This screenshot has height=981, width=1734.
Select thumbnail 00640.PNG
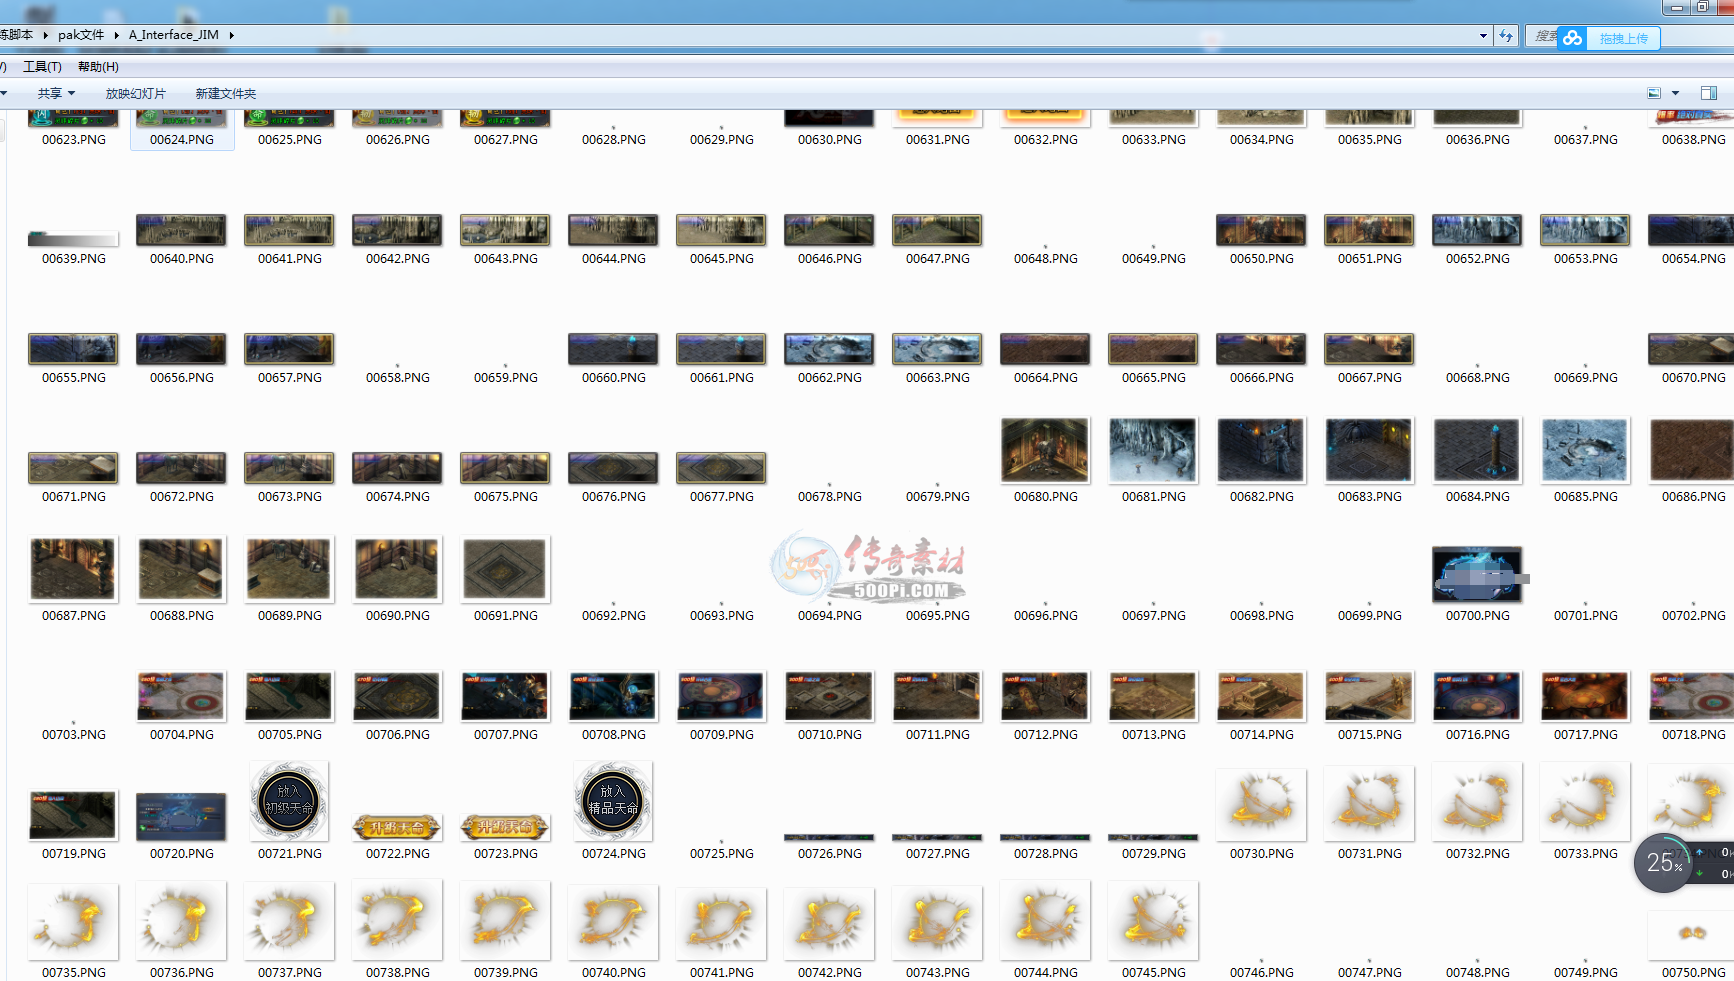pyautogui.click(x=181, y=230)
